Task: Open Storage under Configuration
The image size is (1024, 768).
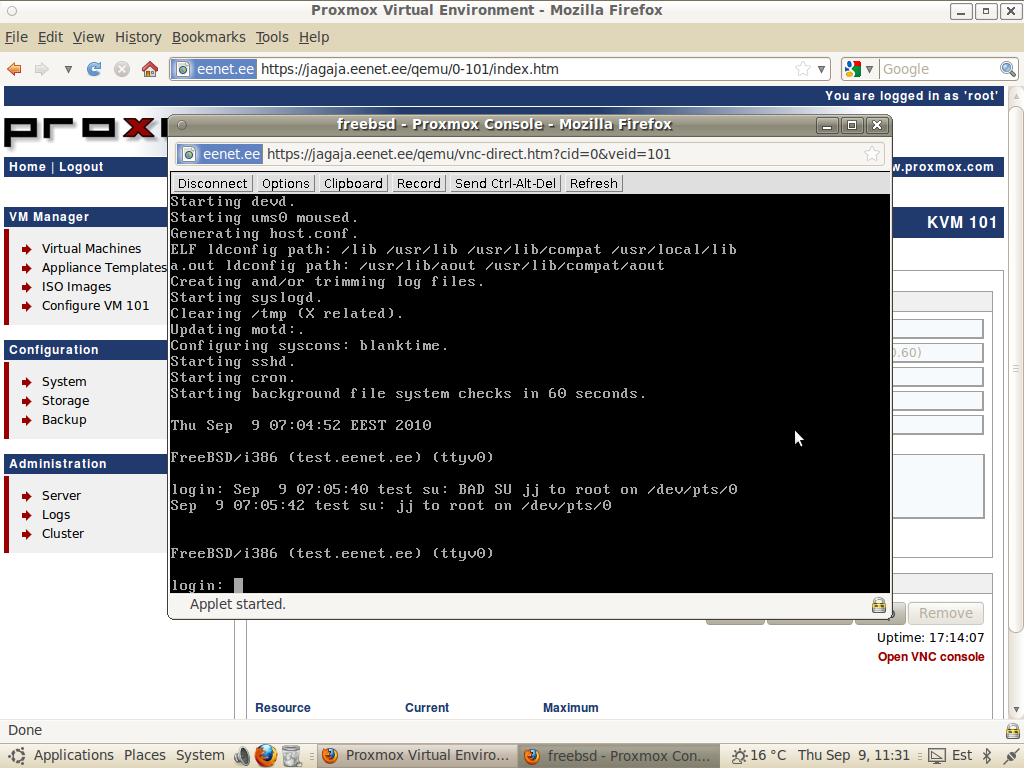Action: pyautogui.click(x=65, y=400)
